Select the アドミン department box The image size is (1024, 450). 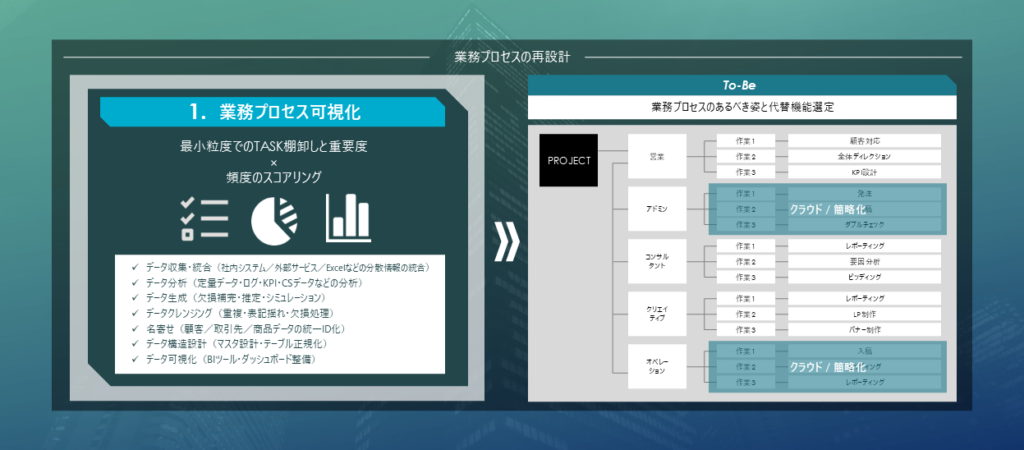point(657,210)
